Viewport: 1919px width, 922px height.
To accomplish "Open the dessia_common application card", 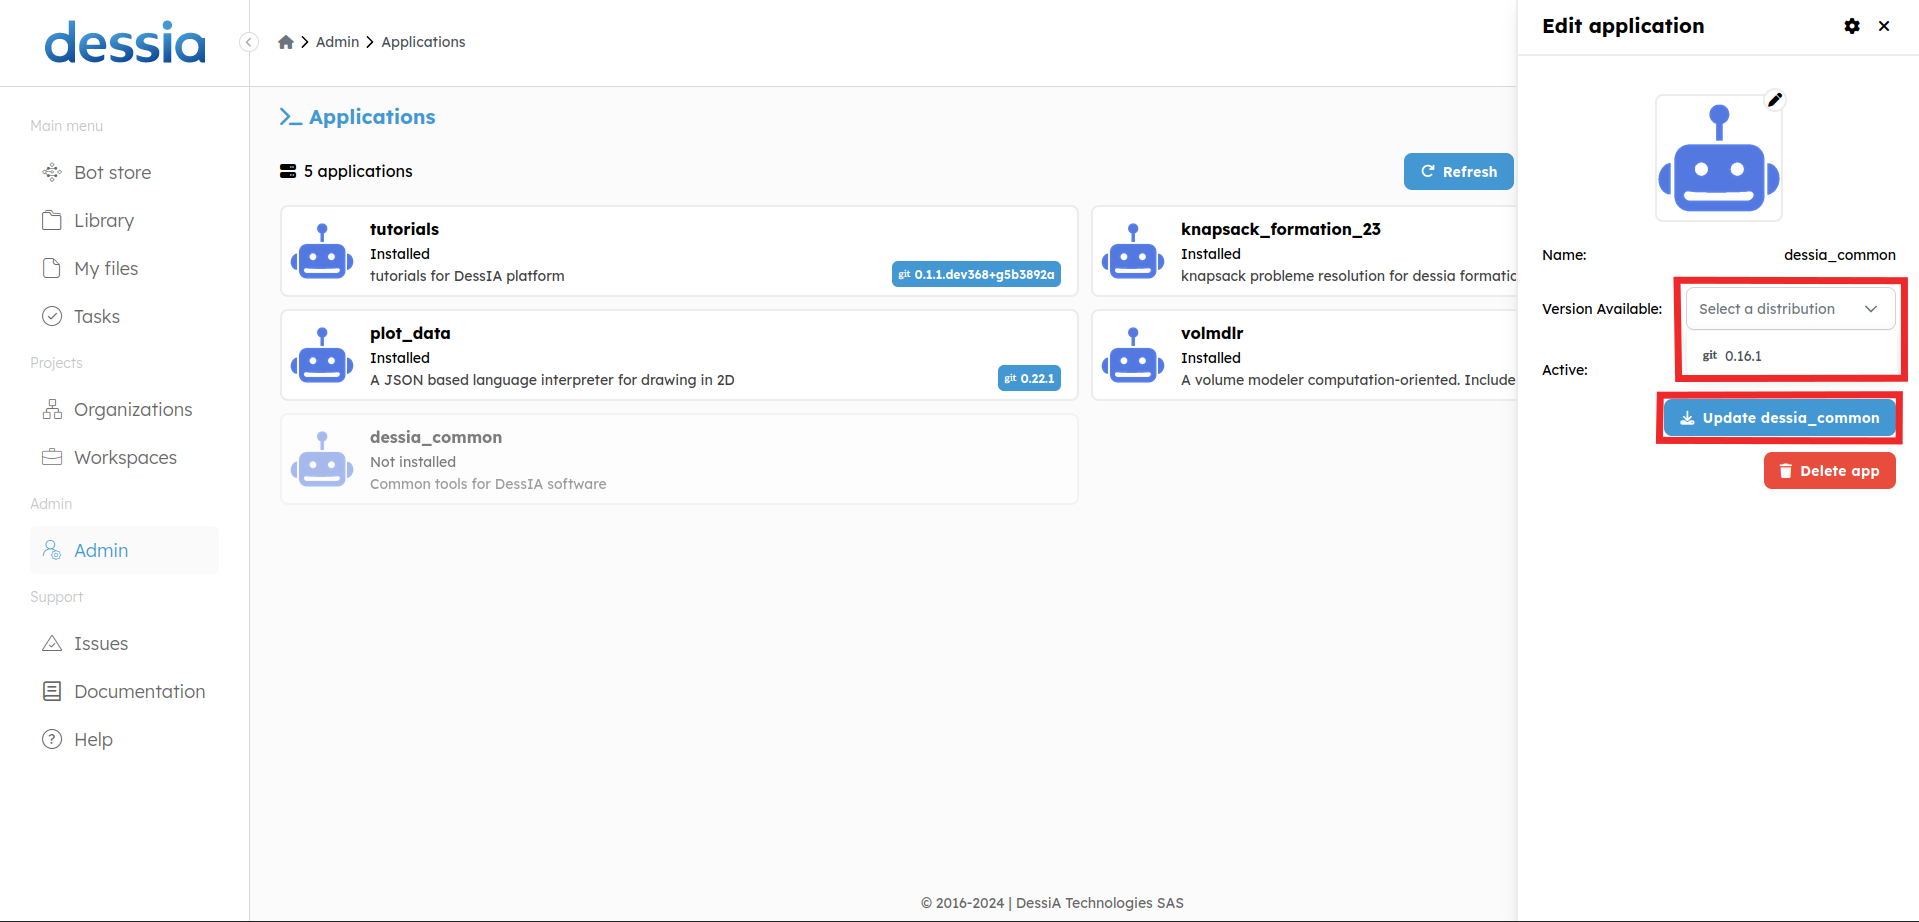I will point(679,460).
